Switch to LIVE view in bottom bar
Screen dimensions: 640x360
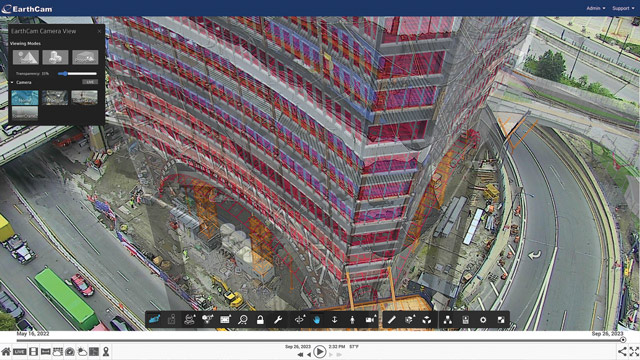click(x=20, y=351)
